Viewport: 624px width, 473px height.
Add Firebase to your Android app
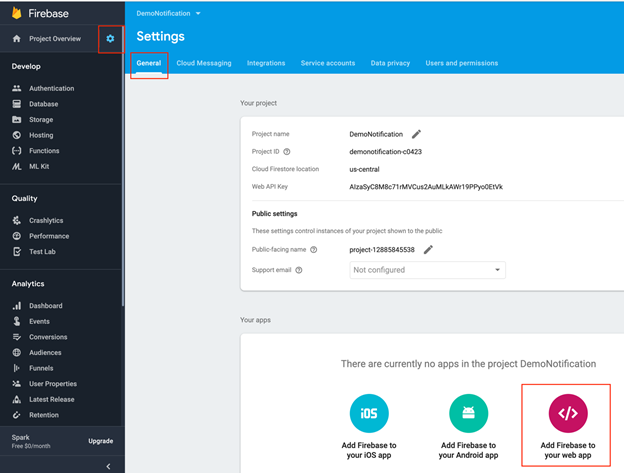tap(468, 426)
